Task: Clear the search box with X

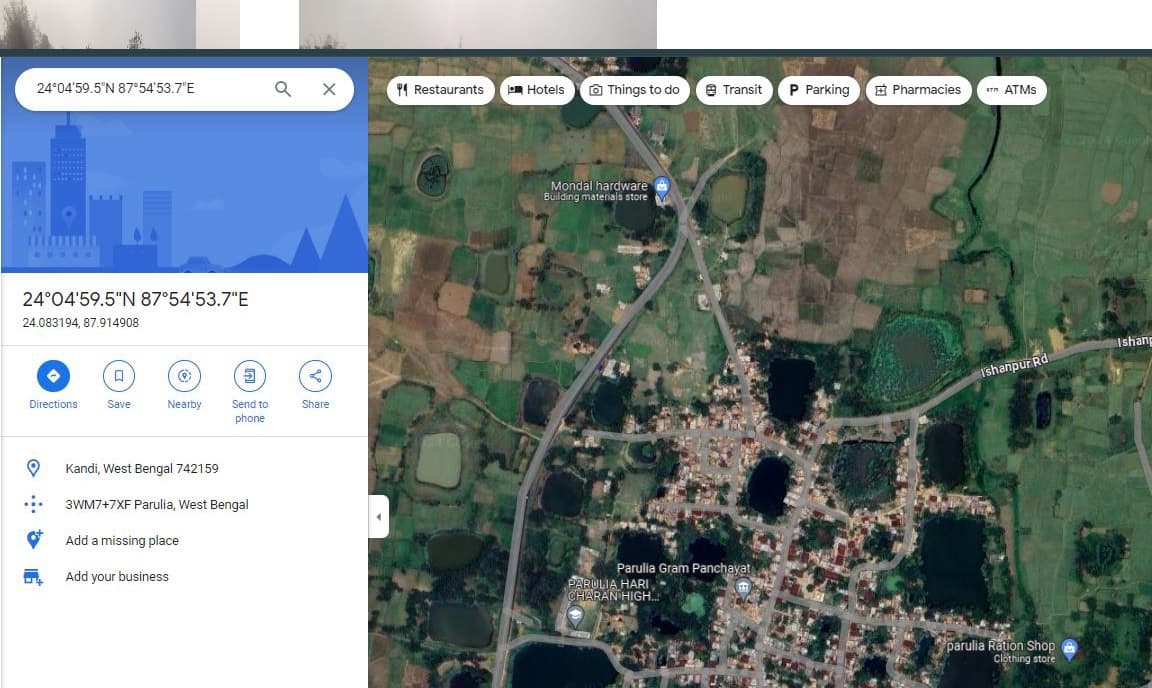Action: click(329, 89)
